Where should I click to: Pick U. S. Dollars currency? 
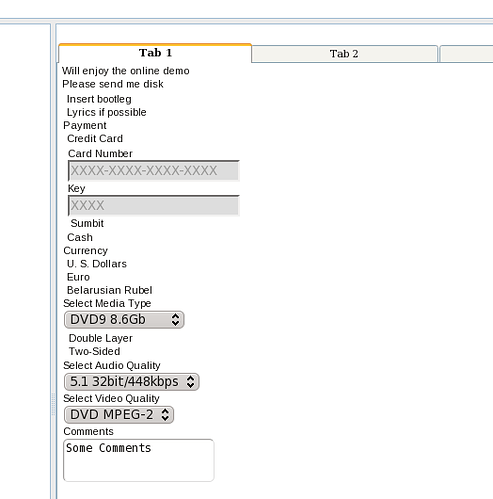coord(97,264)
